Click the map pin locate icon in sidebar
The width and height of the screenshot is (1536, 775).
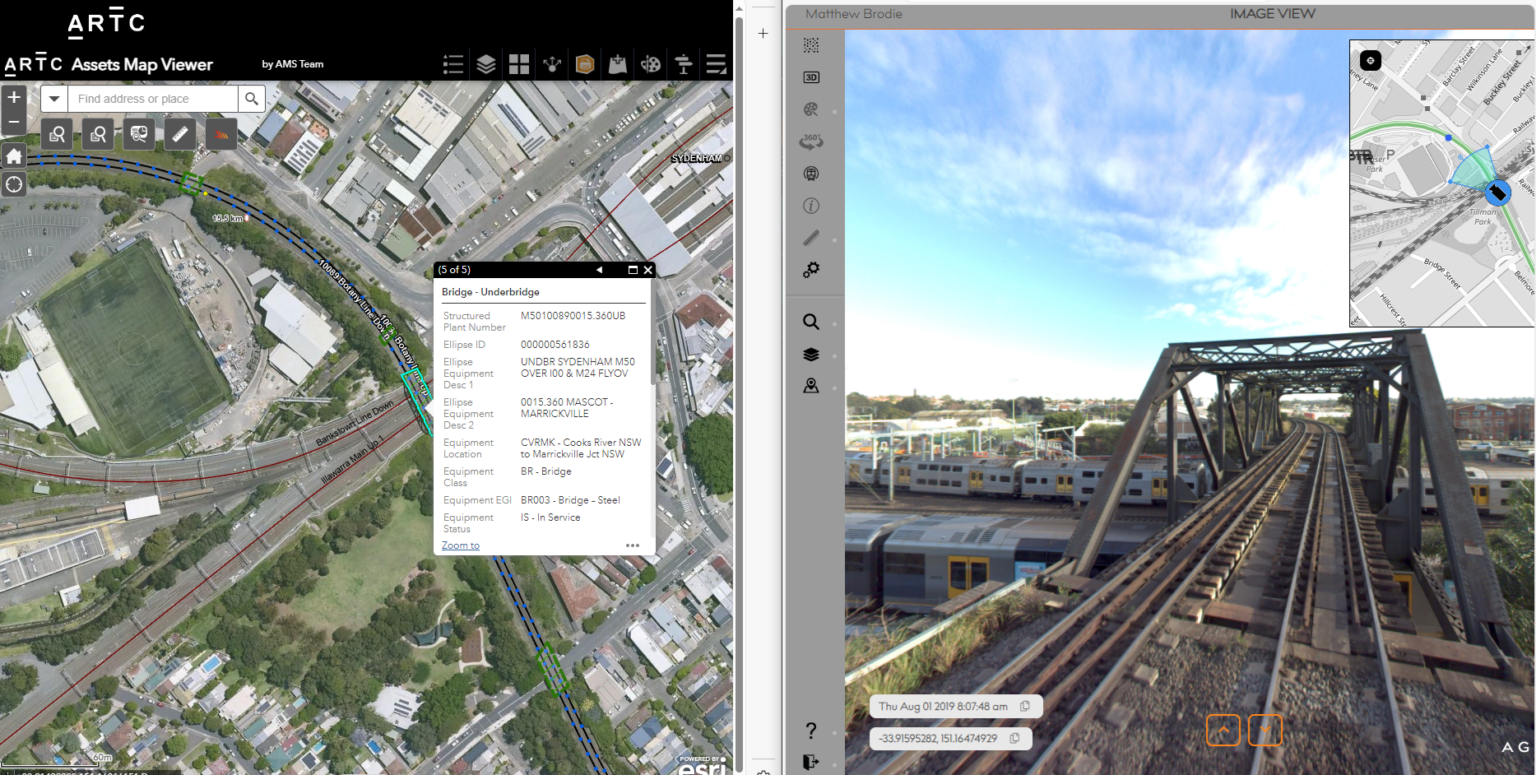811,386
